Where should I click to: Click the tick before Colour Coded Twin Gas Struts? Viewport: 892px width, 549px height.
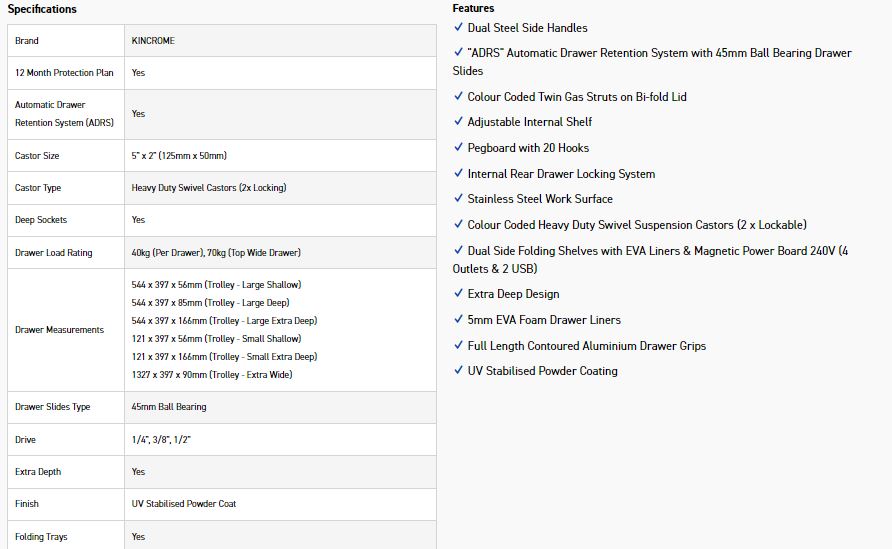[x=458, y=97]
